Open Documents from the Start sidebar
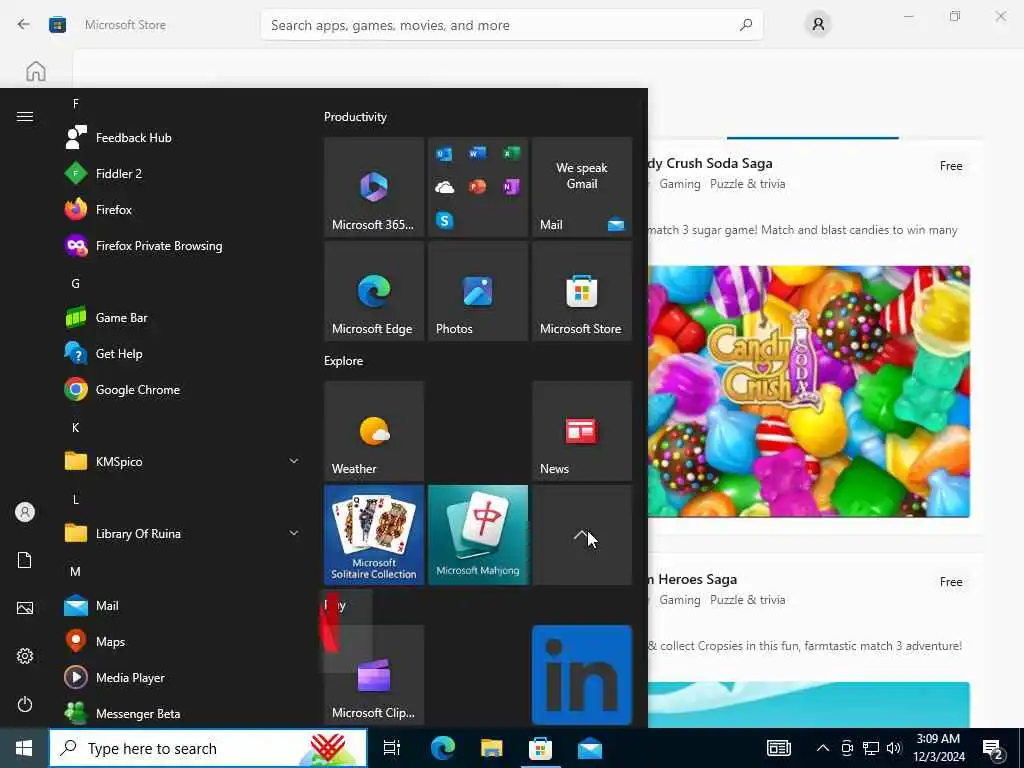The width and height of the screenshot is (1024, 768). tap(25, 560)
